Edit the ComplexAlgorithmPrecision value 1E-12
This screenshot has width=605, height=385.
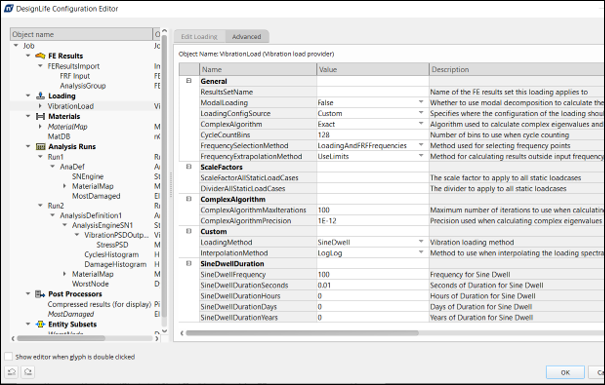(x=373, y=221)
